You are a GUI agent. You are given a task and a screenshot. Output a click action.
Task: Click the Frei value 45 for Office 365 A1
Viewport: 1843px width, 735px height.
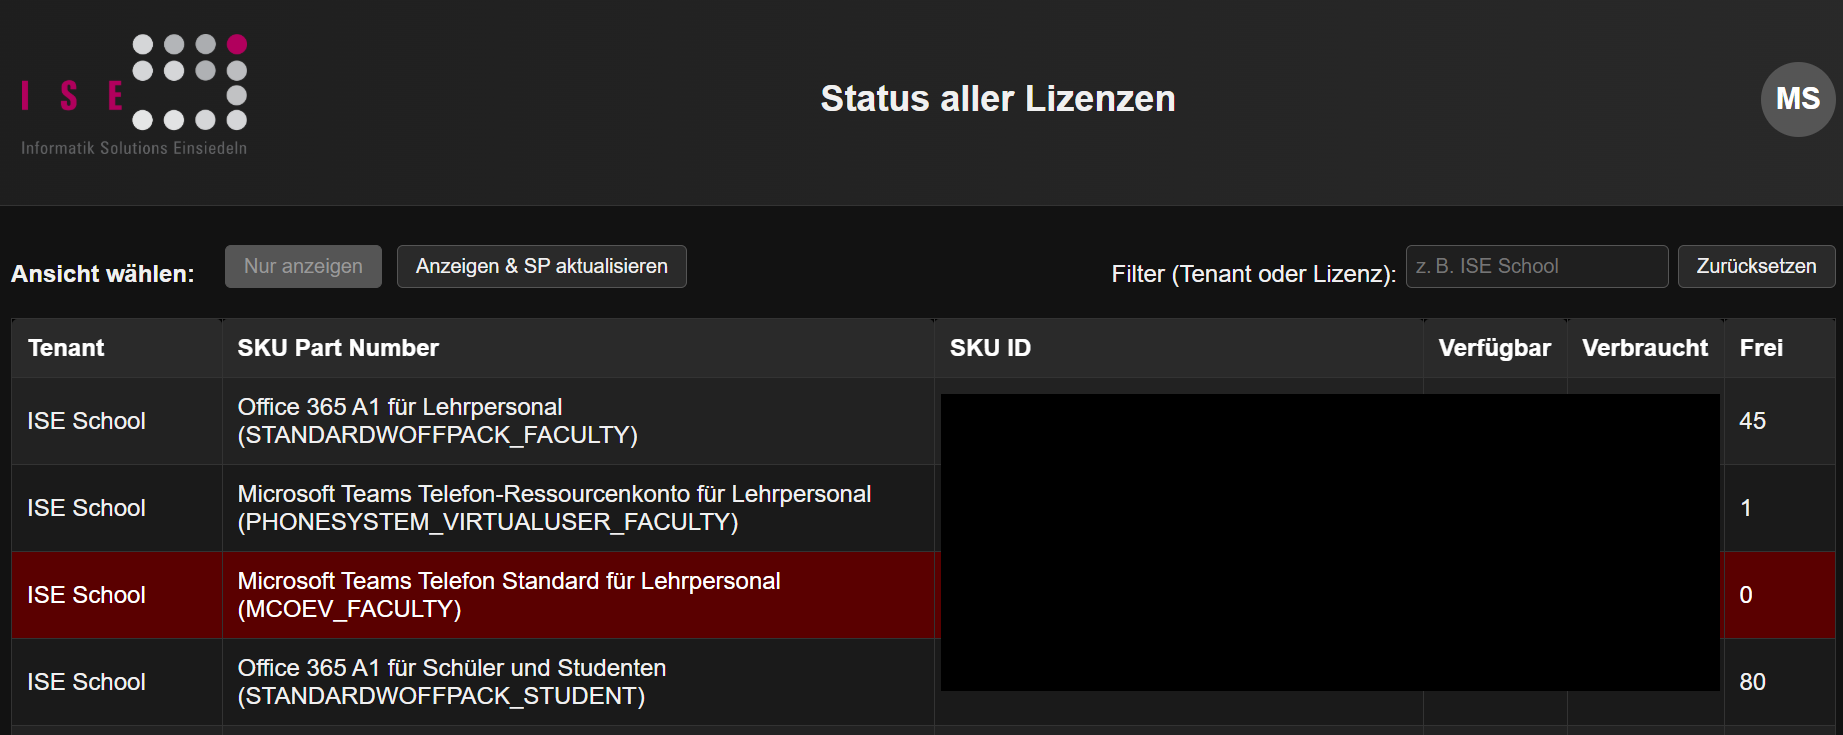(1753, 421)
